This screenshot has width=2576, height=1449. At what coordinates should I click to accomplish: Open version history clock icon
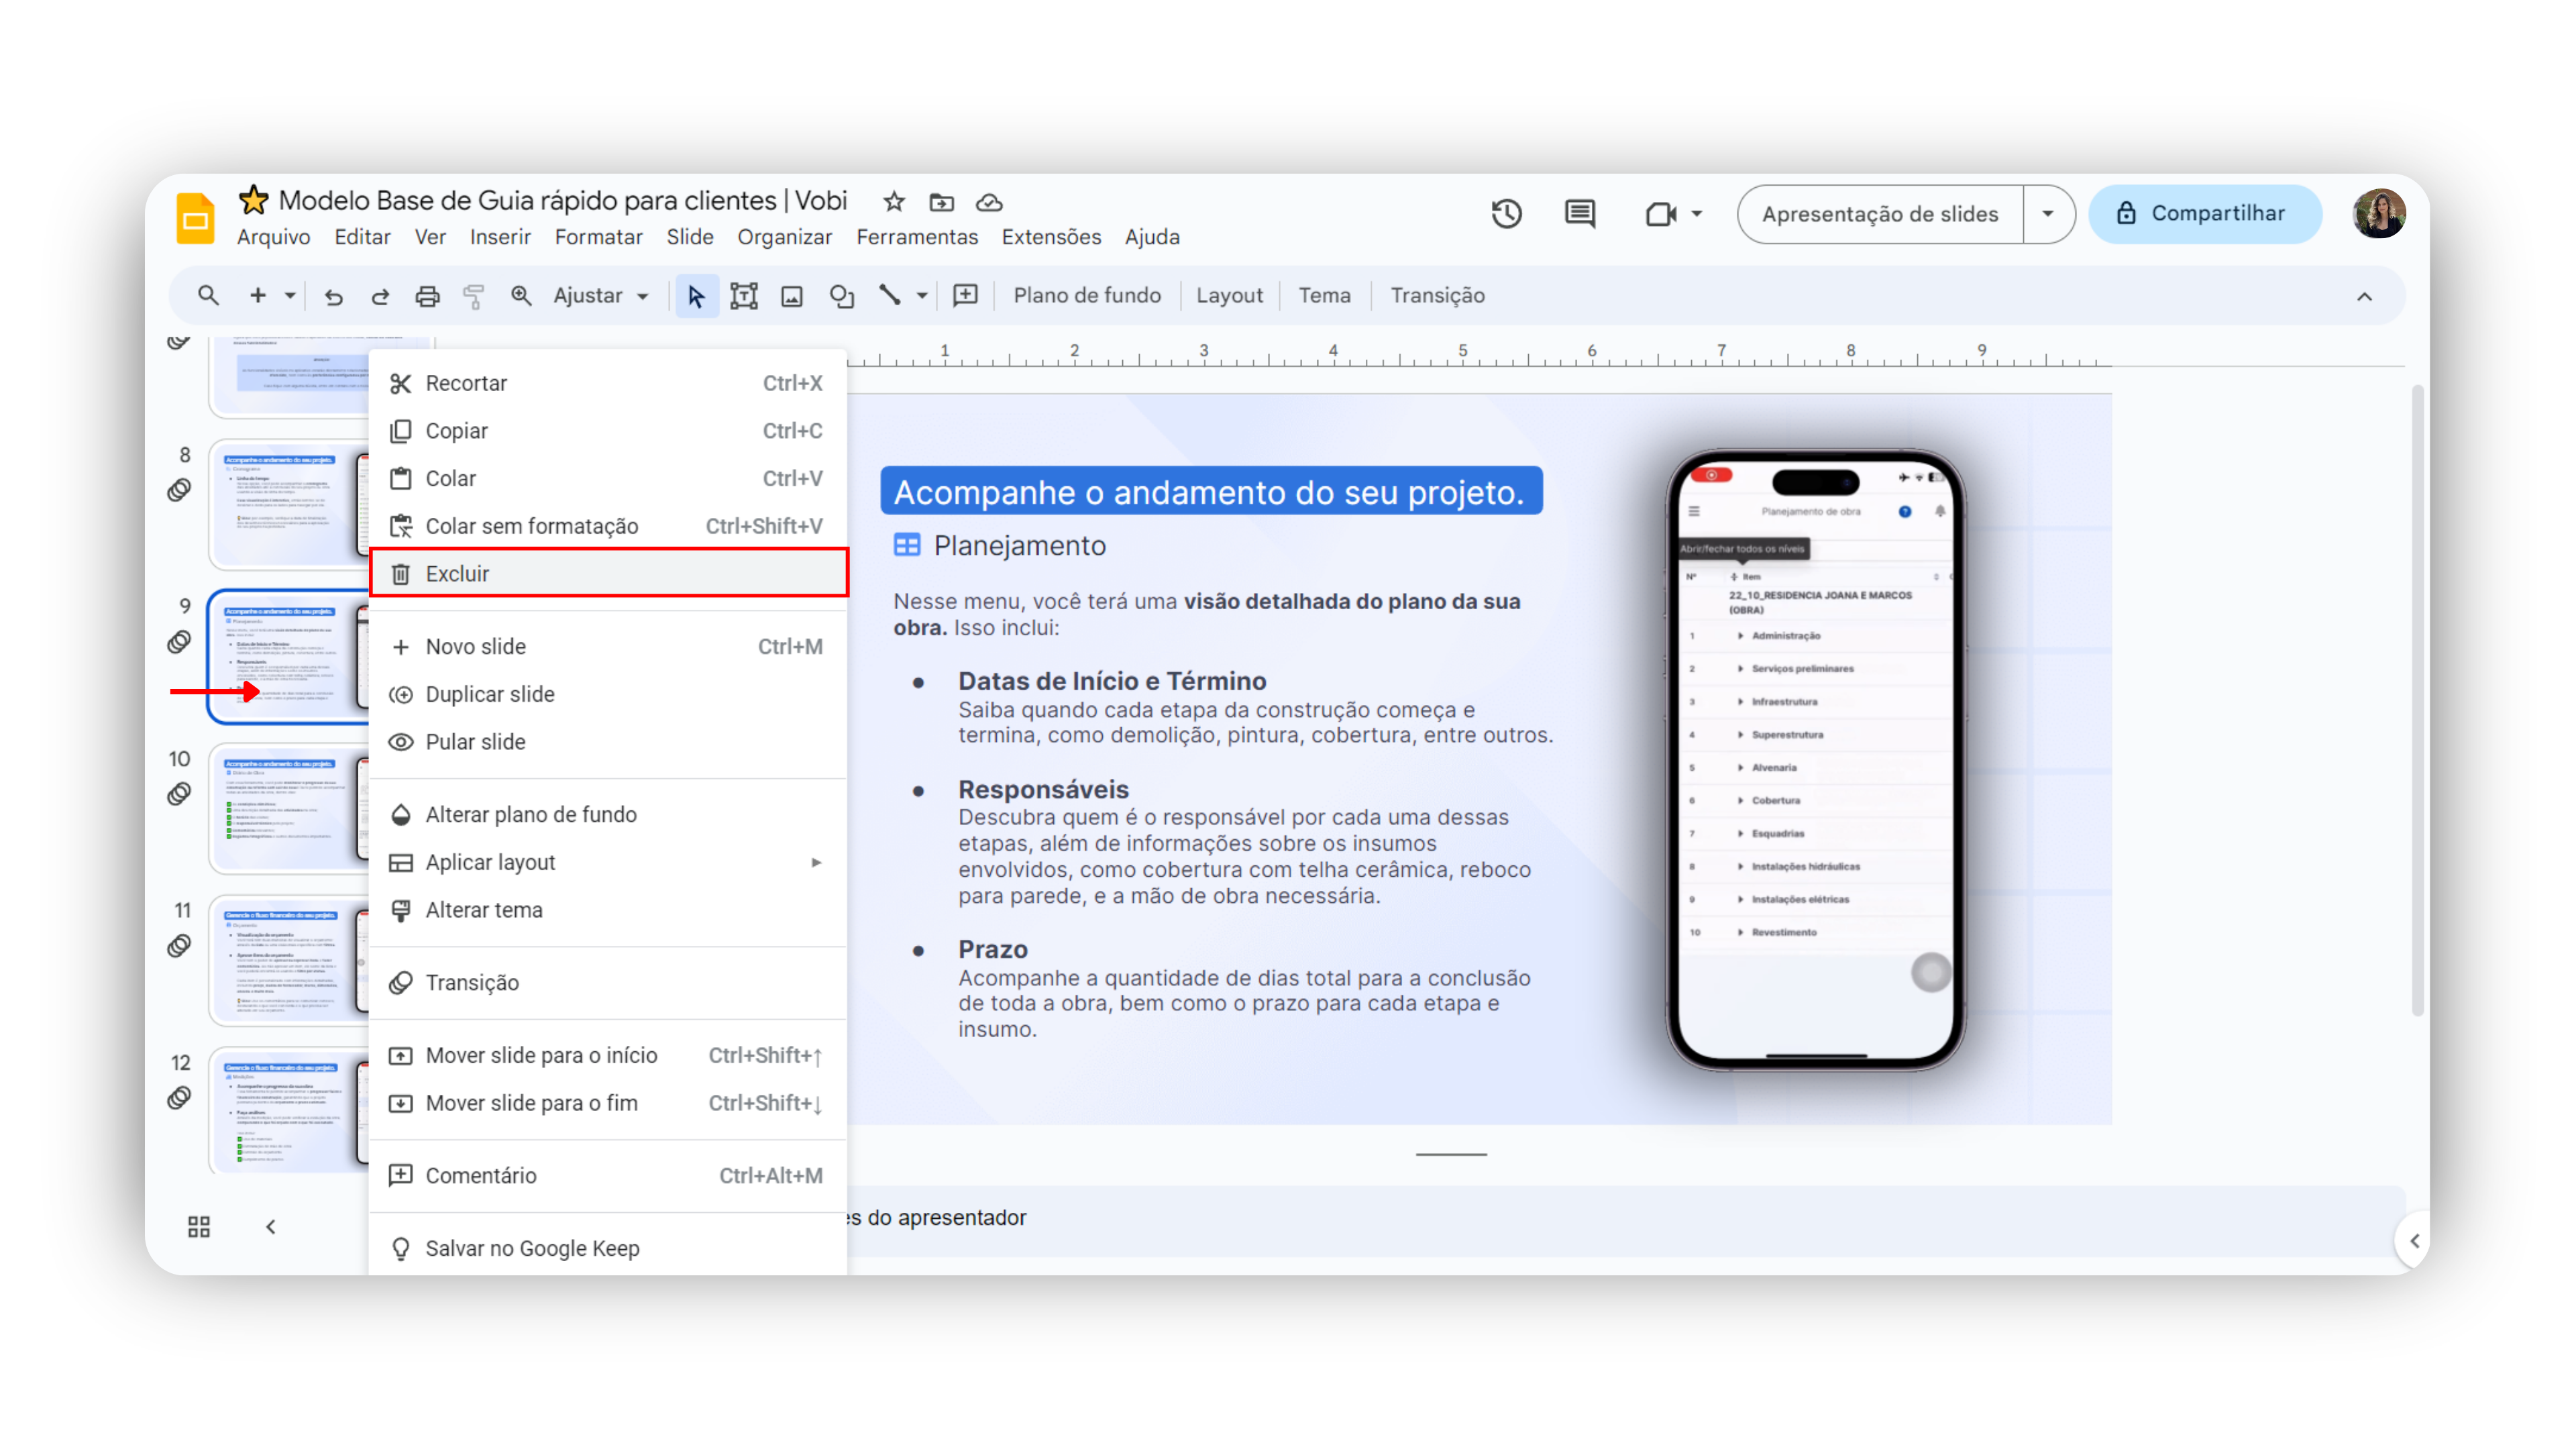pos(1506,214)
